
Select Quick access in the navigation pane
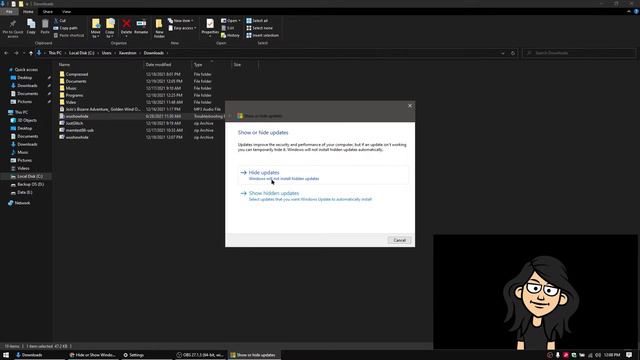26,70
